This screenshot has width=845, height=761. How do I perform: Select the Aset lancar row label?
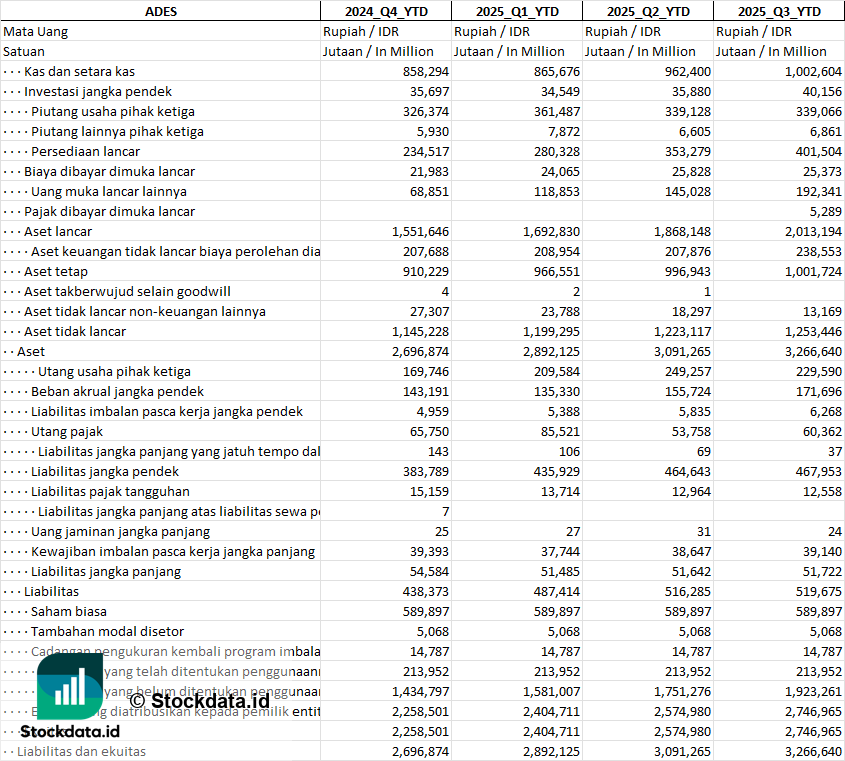(x=58, y=231)
